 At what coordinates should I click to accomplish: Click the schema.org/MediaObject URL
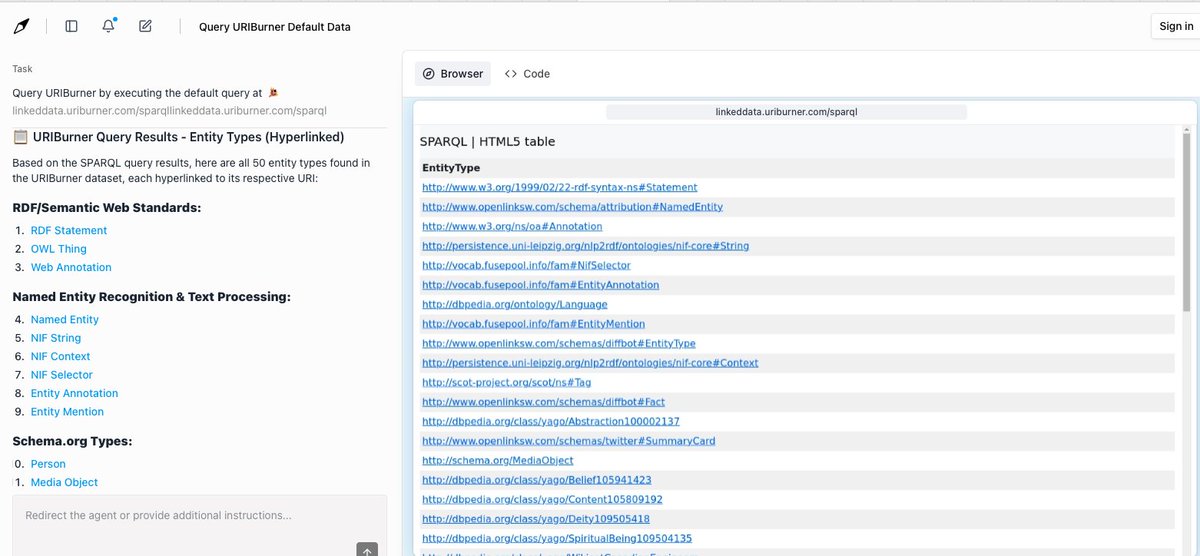(498, 460)
